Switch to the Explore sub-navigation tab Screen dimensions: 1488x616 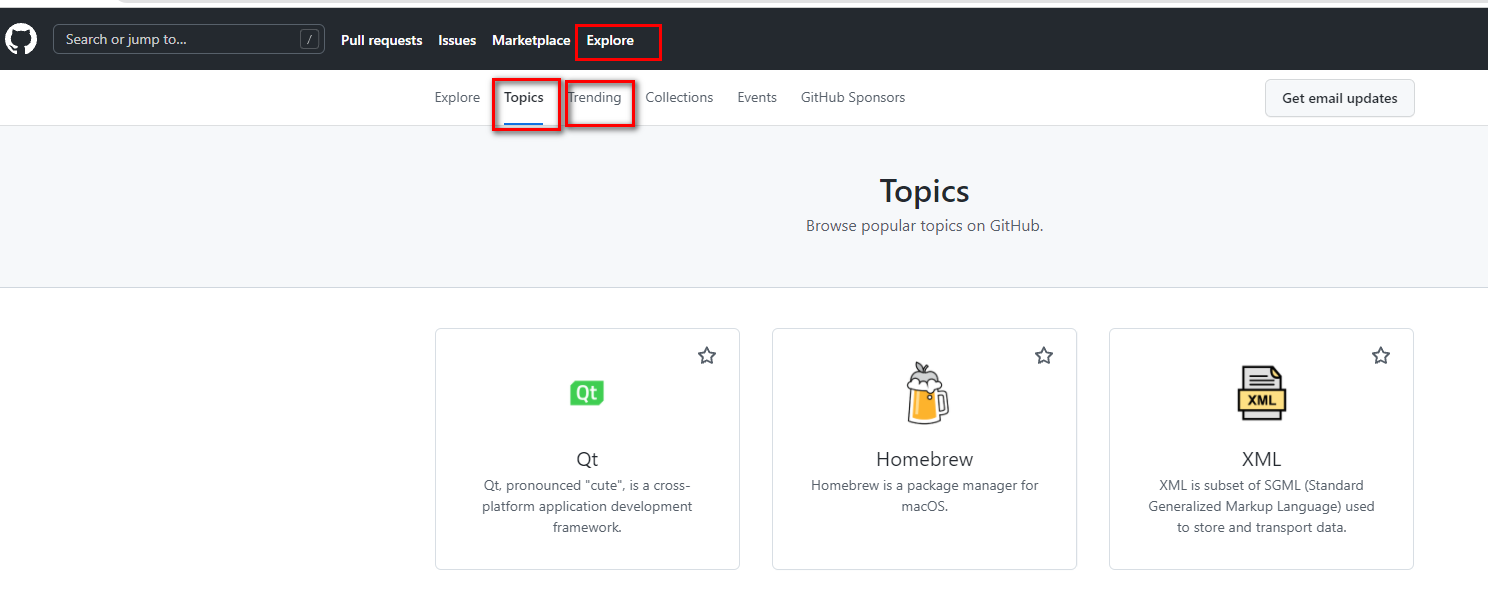click(x=457, y=98)
